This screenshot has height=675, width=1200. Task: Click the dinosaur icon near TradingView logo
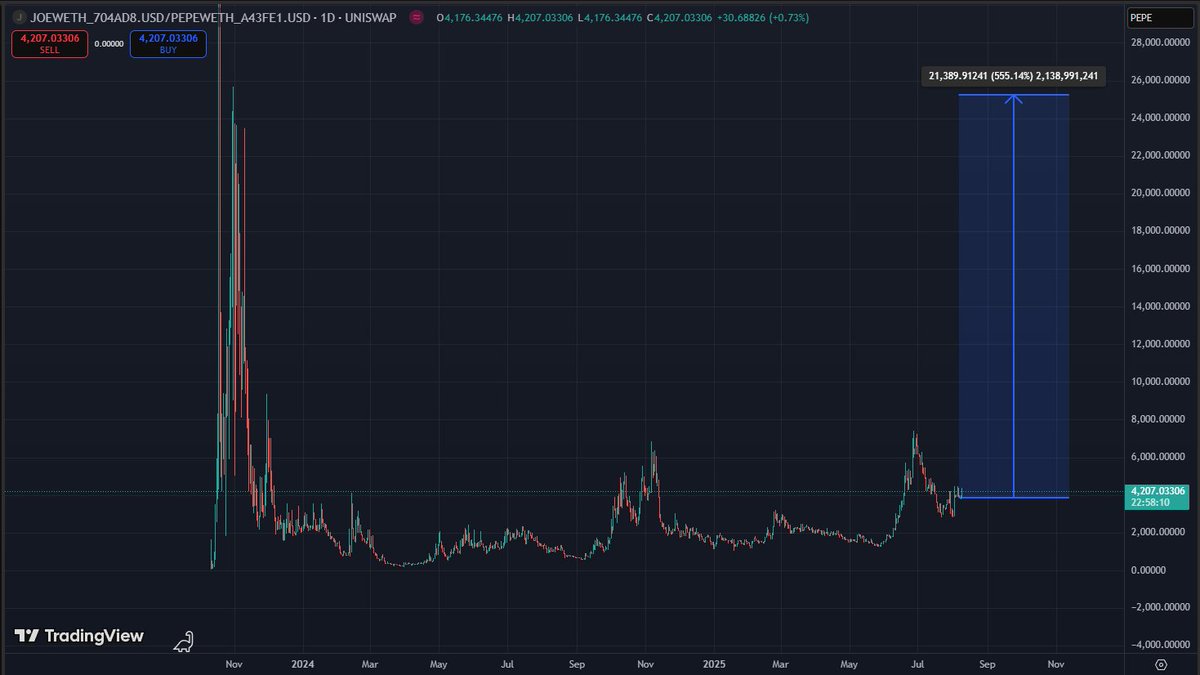point(184,642)
